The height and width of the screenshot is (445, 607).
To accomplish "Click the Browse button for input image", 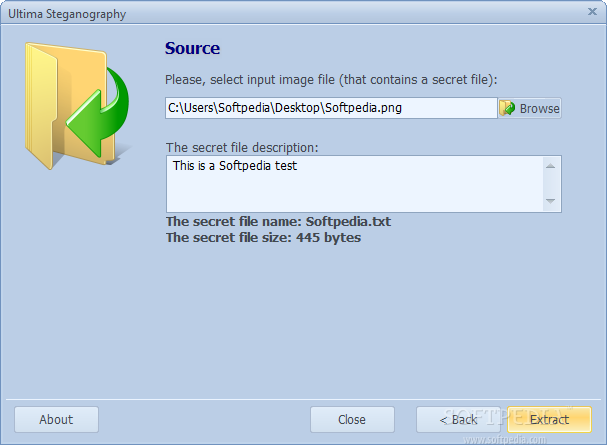I will 529,108.
